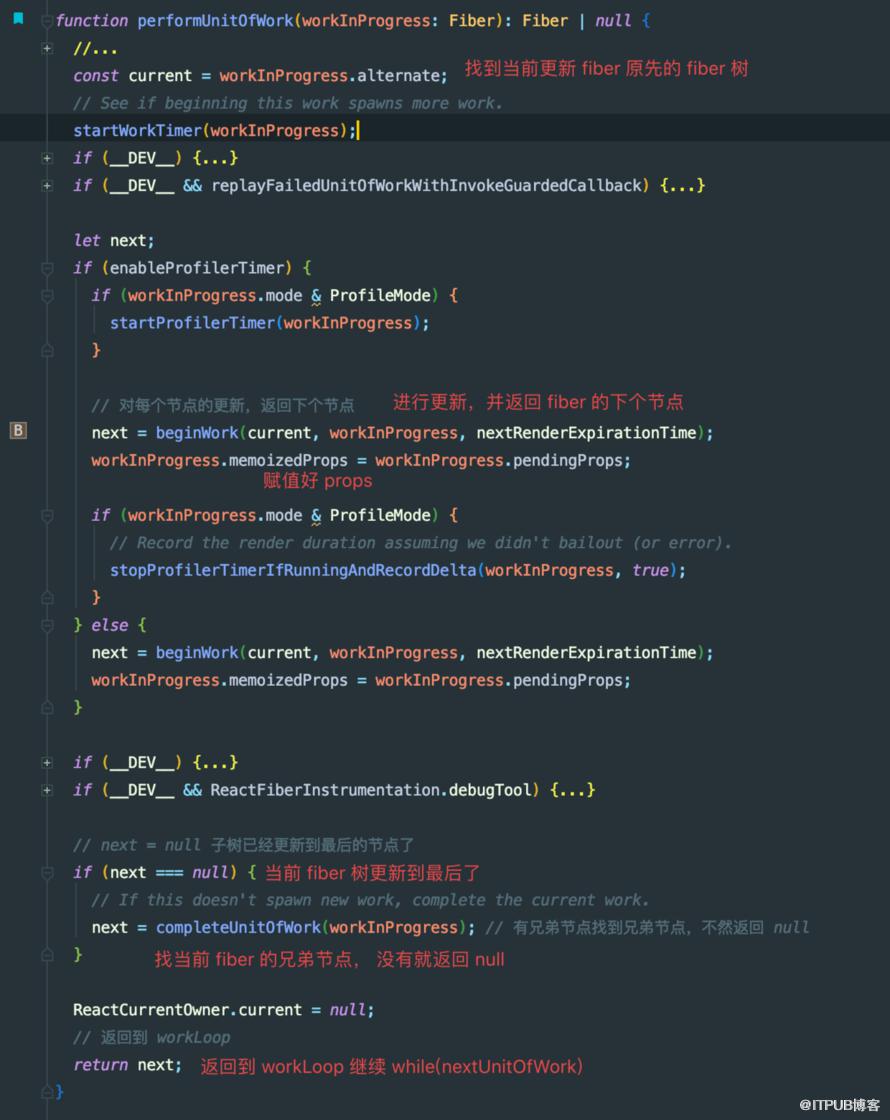The height and width of the screenshot is (1120, 890).
Task: Click the ReactCurrentOwner.current assignment line
Action: pyautogui.click(x=223, y=1010)
